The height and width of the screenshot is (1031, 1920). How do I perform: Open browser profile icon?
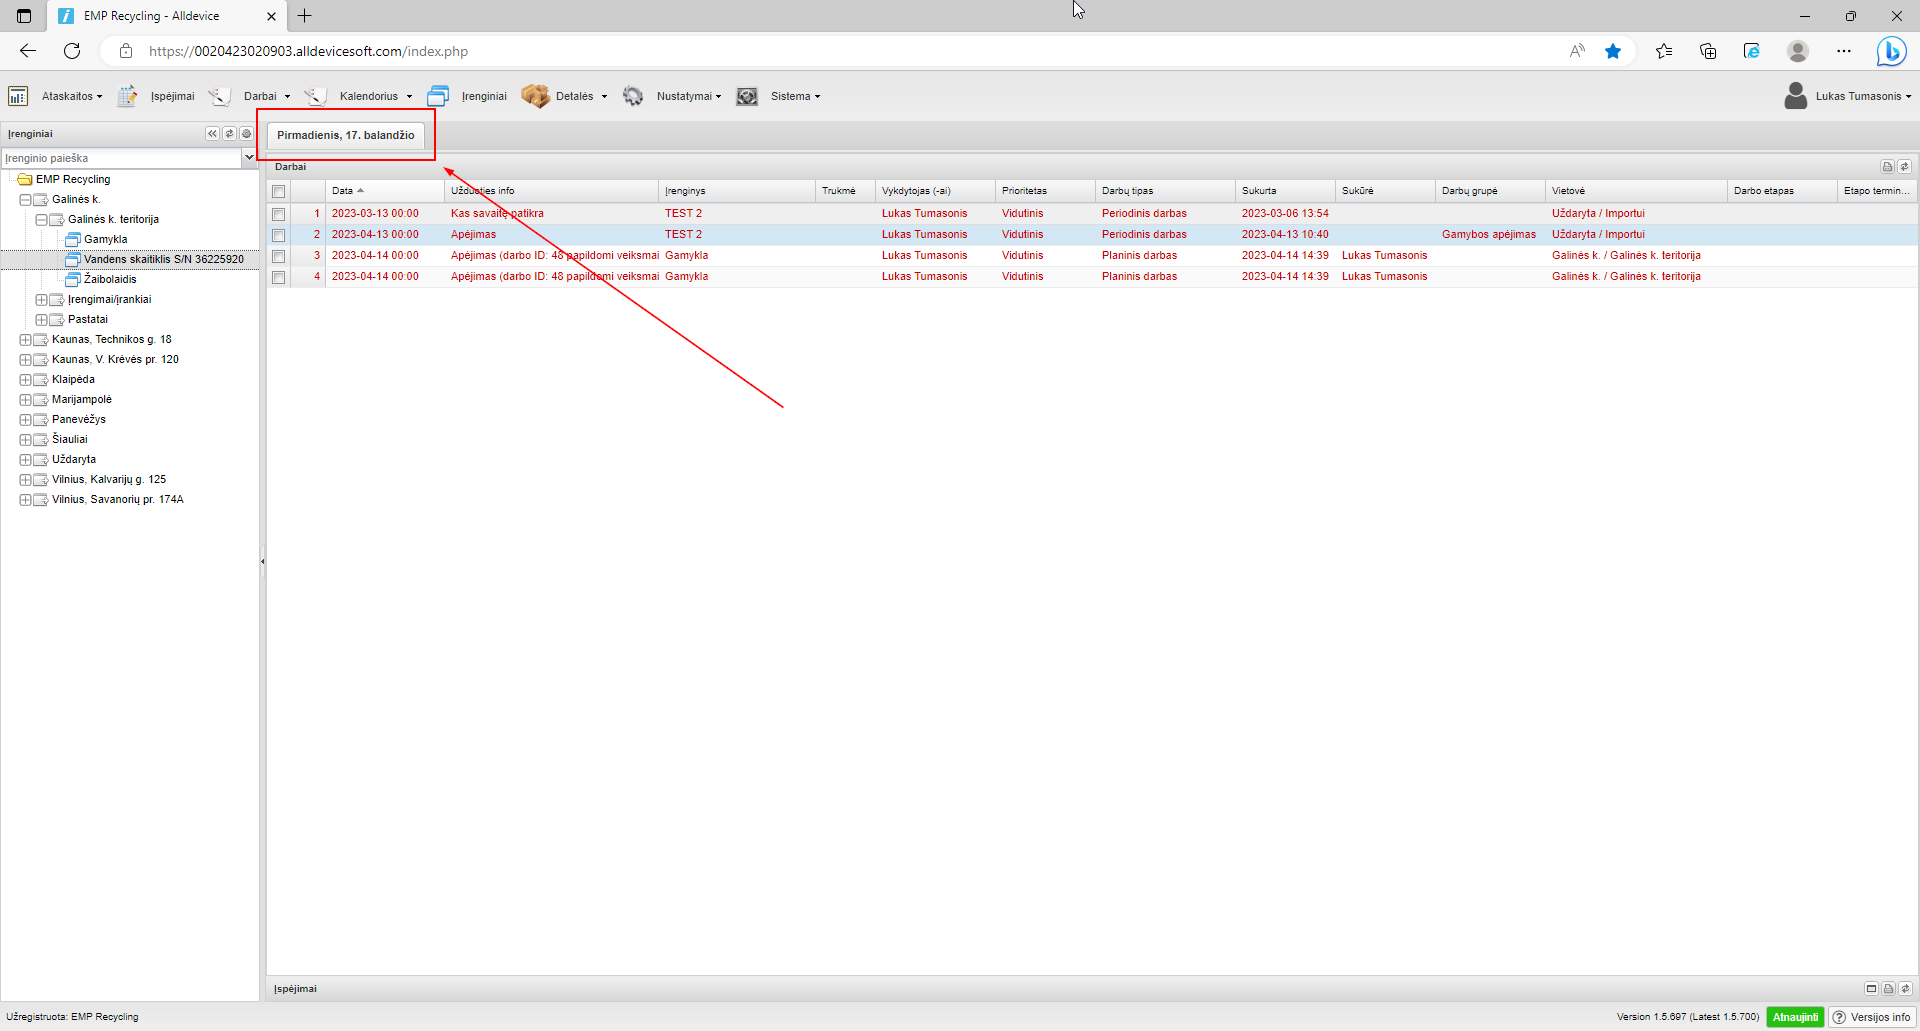point(1798,51)
